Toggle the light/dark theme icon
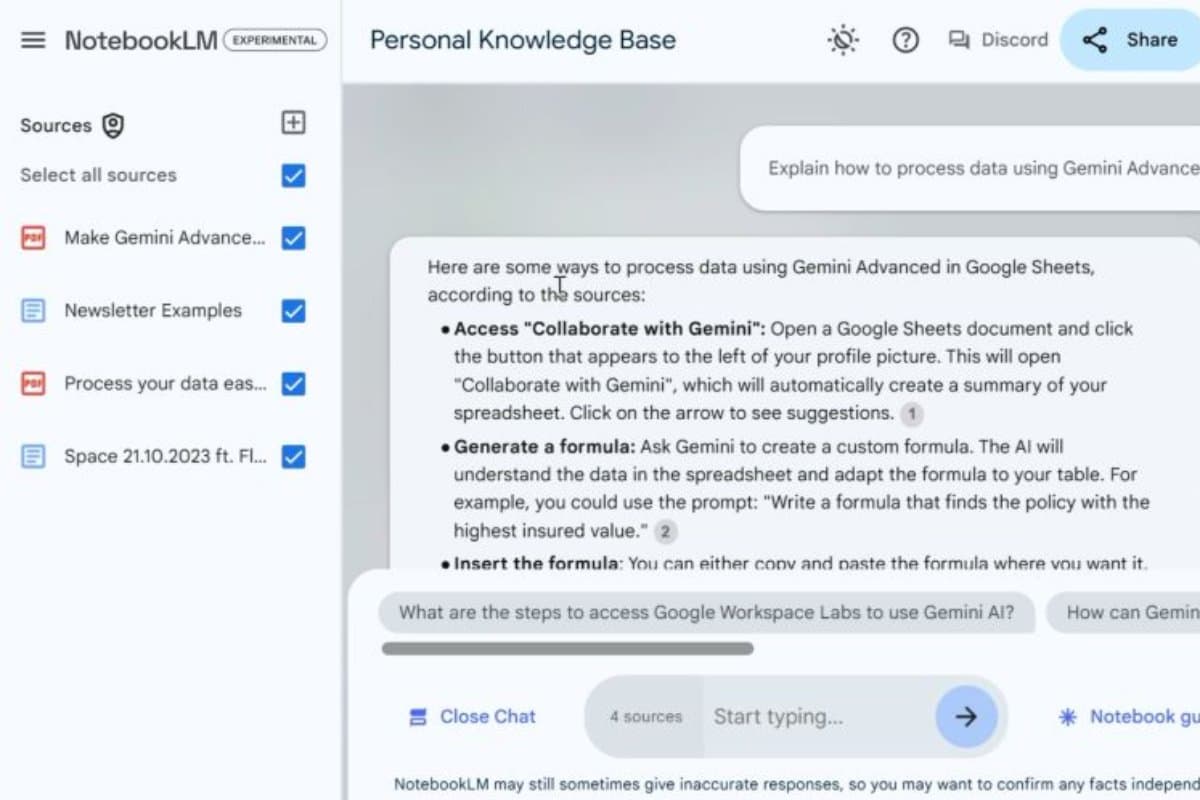Viewport: 1200px width, 800px height. coord(843,40)
